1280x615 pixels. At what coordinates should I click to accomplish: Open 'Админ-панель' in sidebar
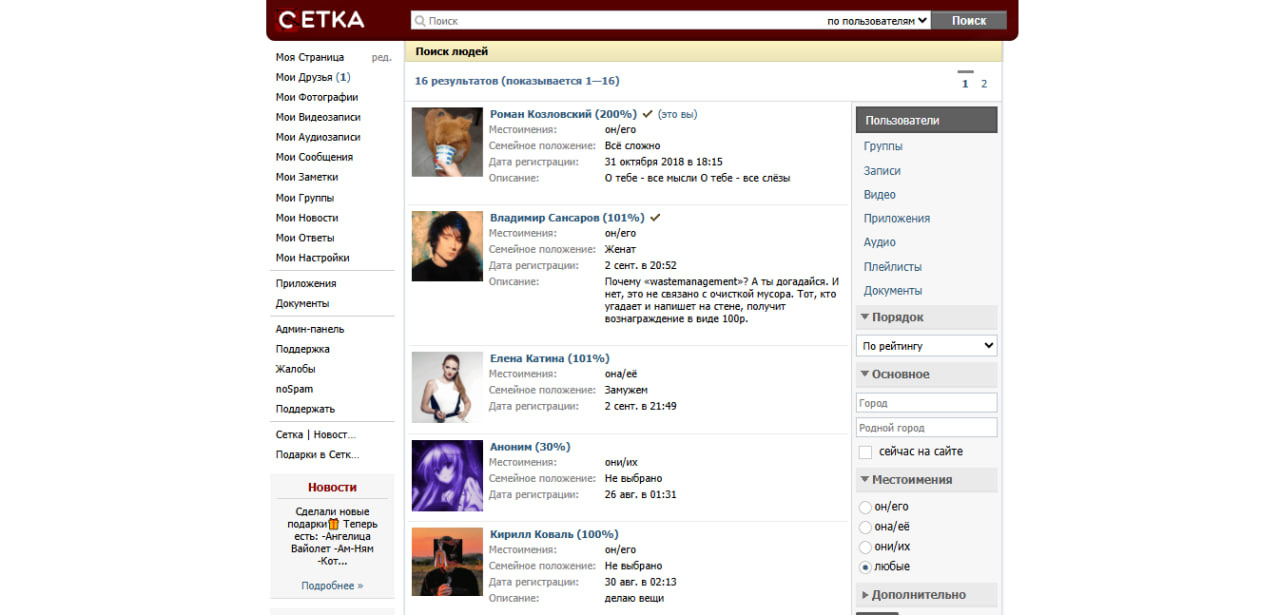[310, 329]
